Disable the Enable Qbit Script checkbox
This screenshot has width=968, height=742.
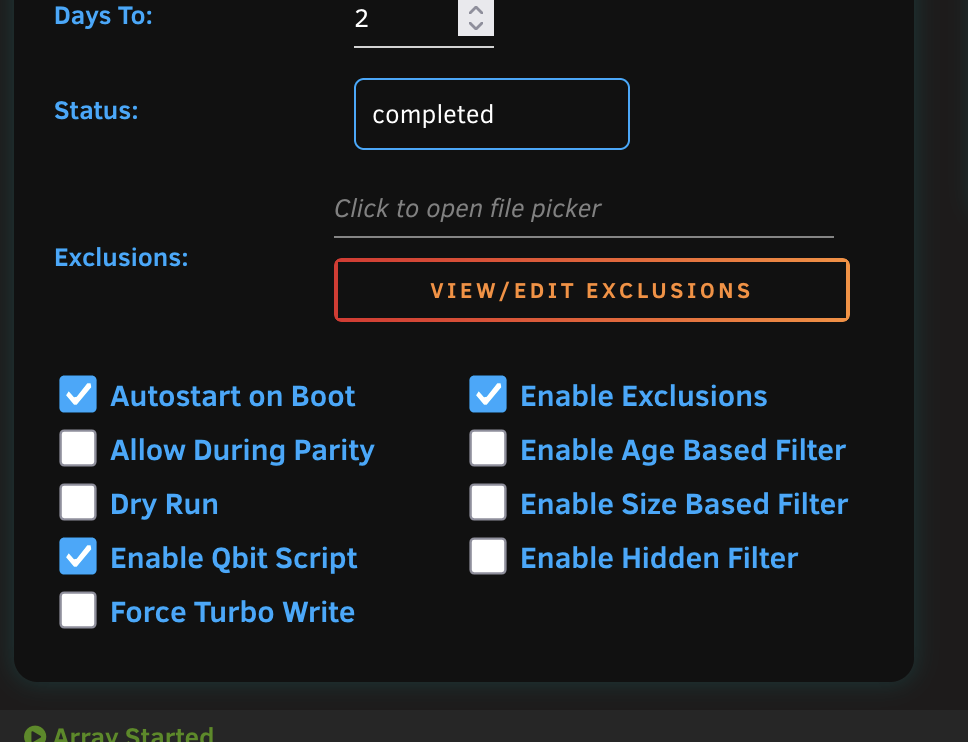(x=78, y=556)
